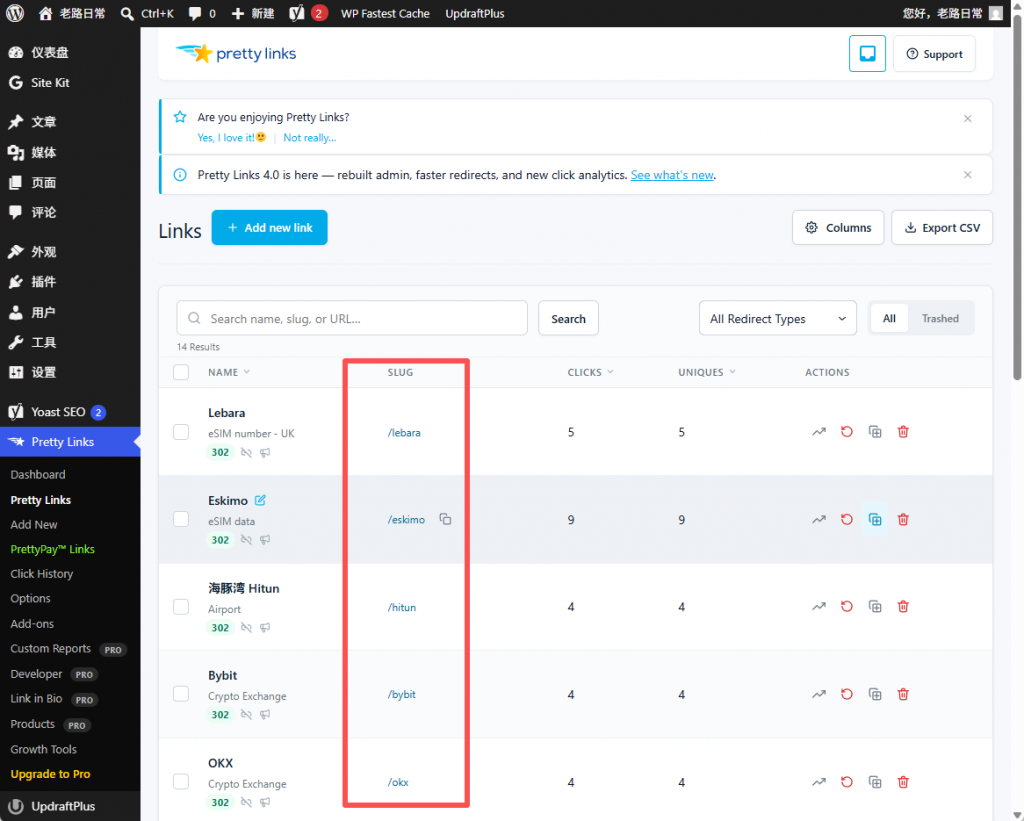Select the Bybit row checkbox
The image size is (1024, 821).
pos(181,694)
